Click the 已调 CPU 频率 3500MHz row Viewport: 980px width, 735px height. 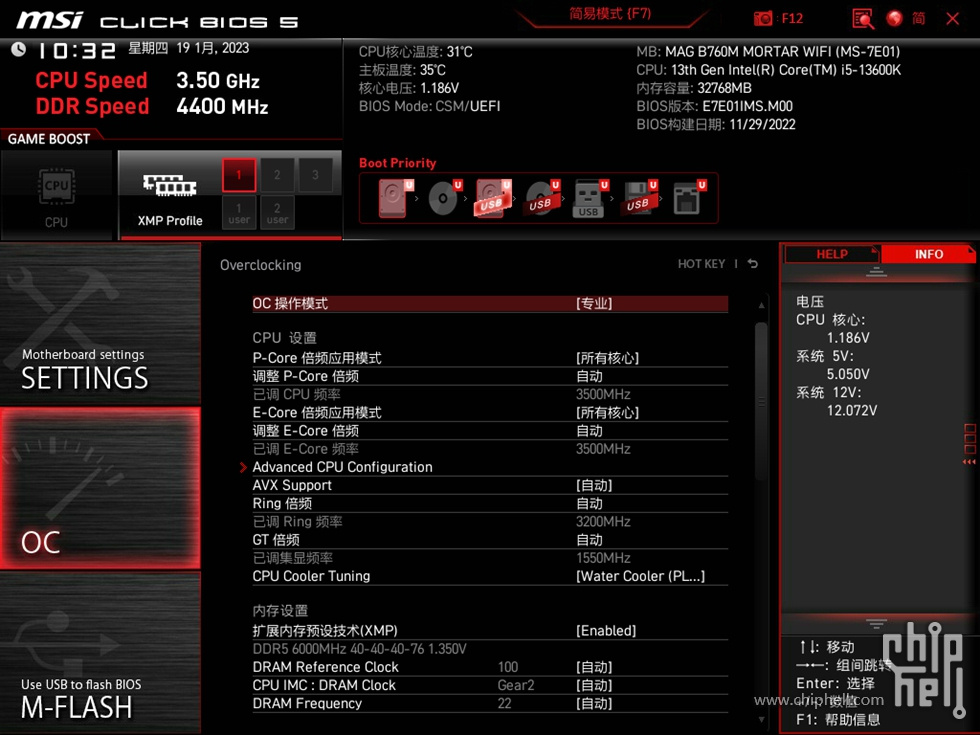pyautogui.click(x=490, y=394)
